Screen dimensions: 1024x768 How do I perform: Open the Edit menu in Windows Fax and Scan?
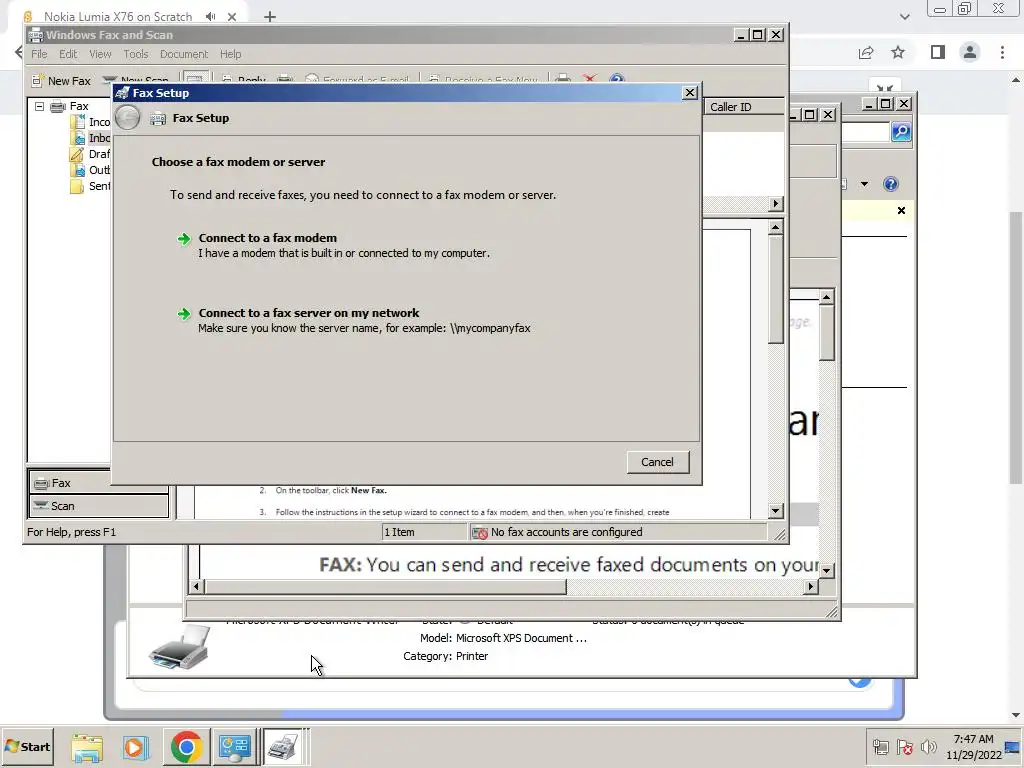click(x=68, y=54)
